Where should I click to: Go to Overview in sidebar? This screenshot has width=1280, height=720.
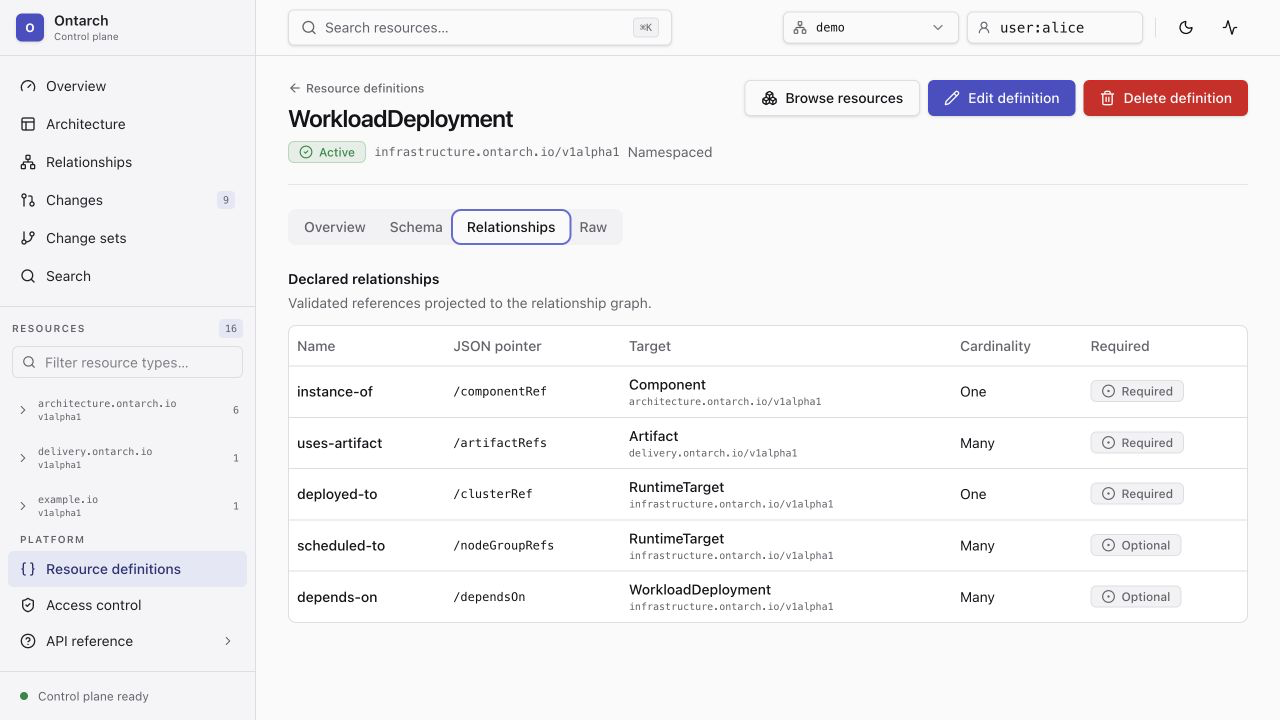pos(128,86)
